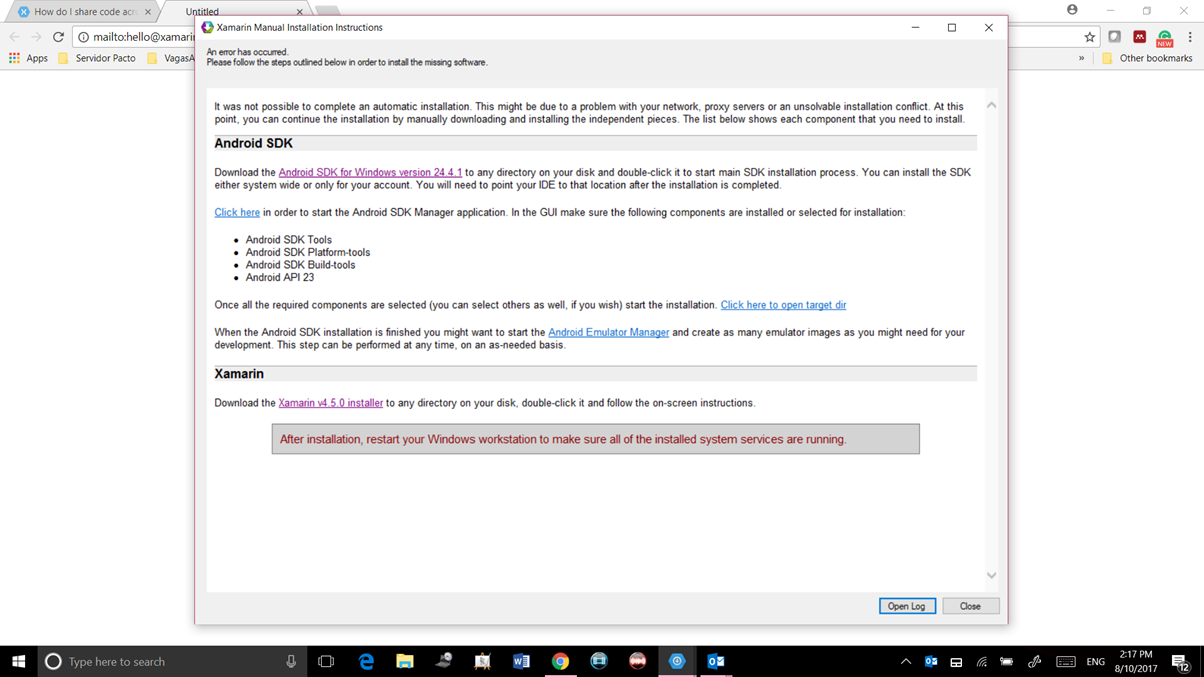This screenshot has height=677, width=1204.
Task: Open Microsoft Word from taskbar
Action: (521, 661)
